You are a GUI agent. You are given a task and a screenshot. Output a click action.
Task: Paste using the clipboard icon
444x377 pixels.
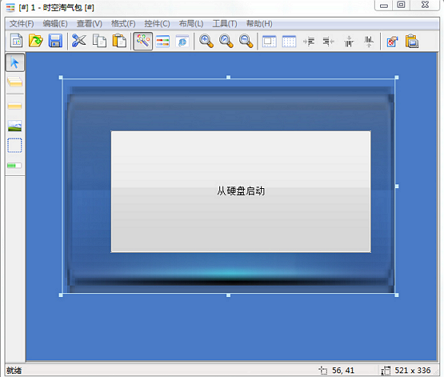(x=119, y=41)
